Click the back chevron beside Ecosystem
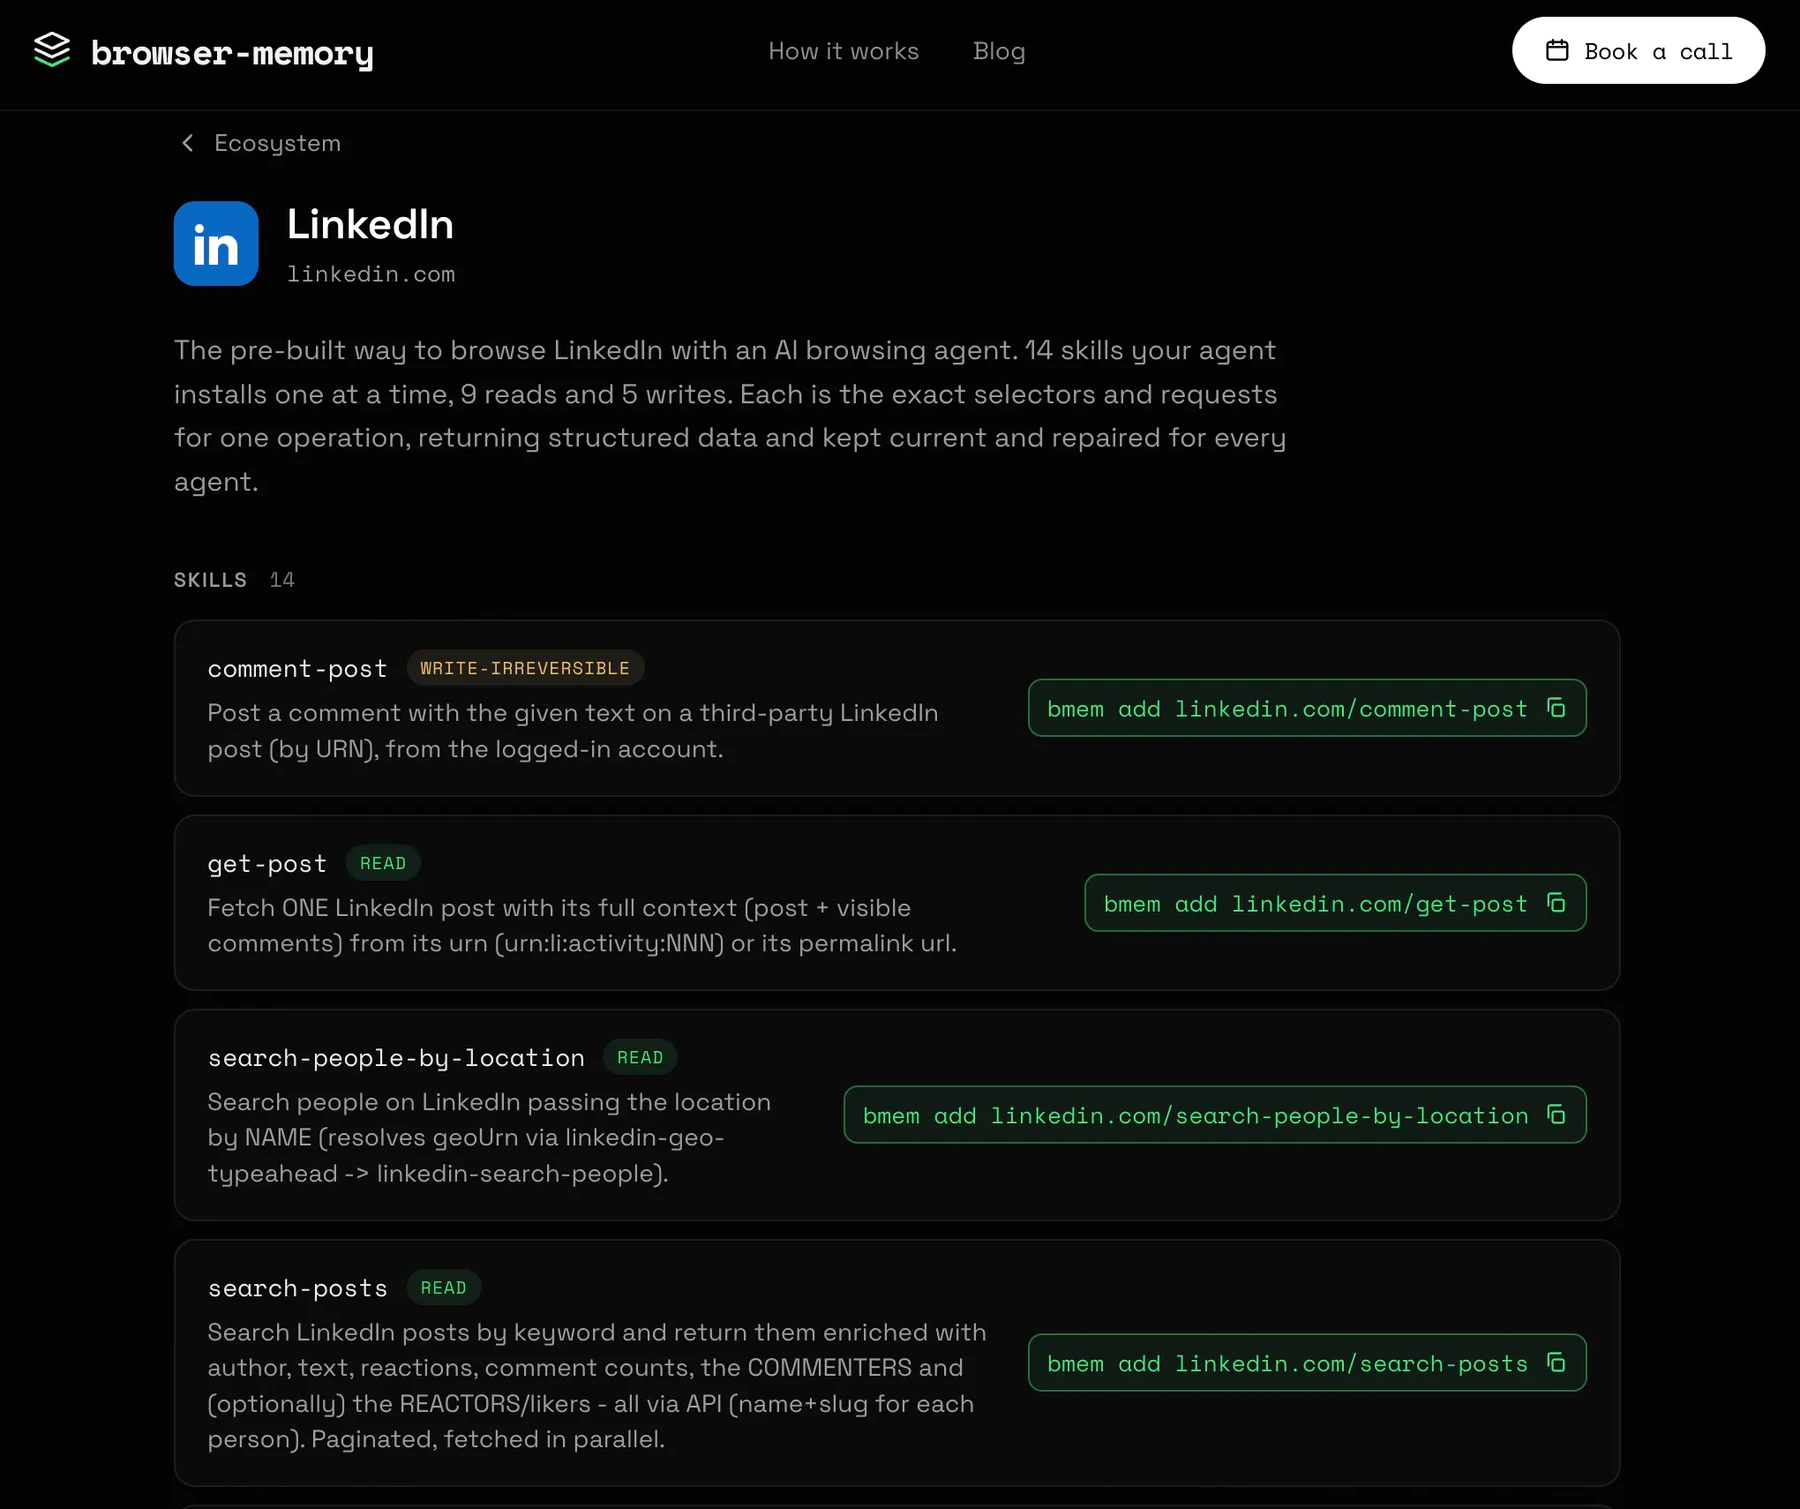Screen dimensions: 1800x1509 pyautogui.click(x=187, y=143)
